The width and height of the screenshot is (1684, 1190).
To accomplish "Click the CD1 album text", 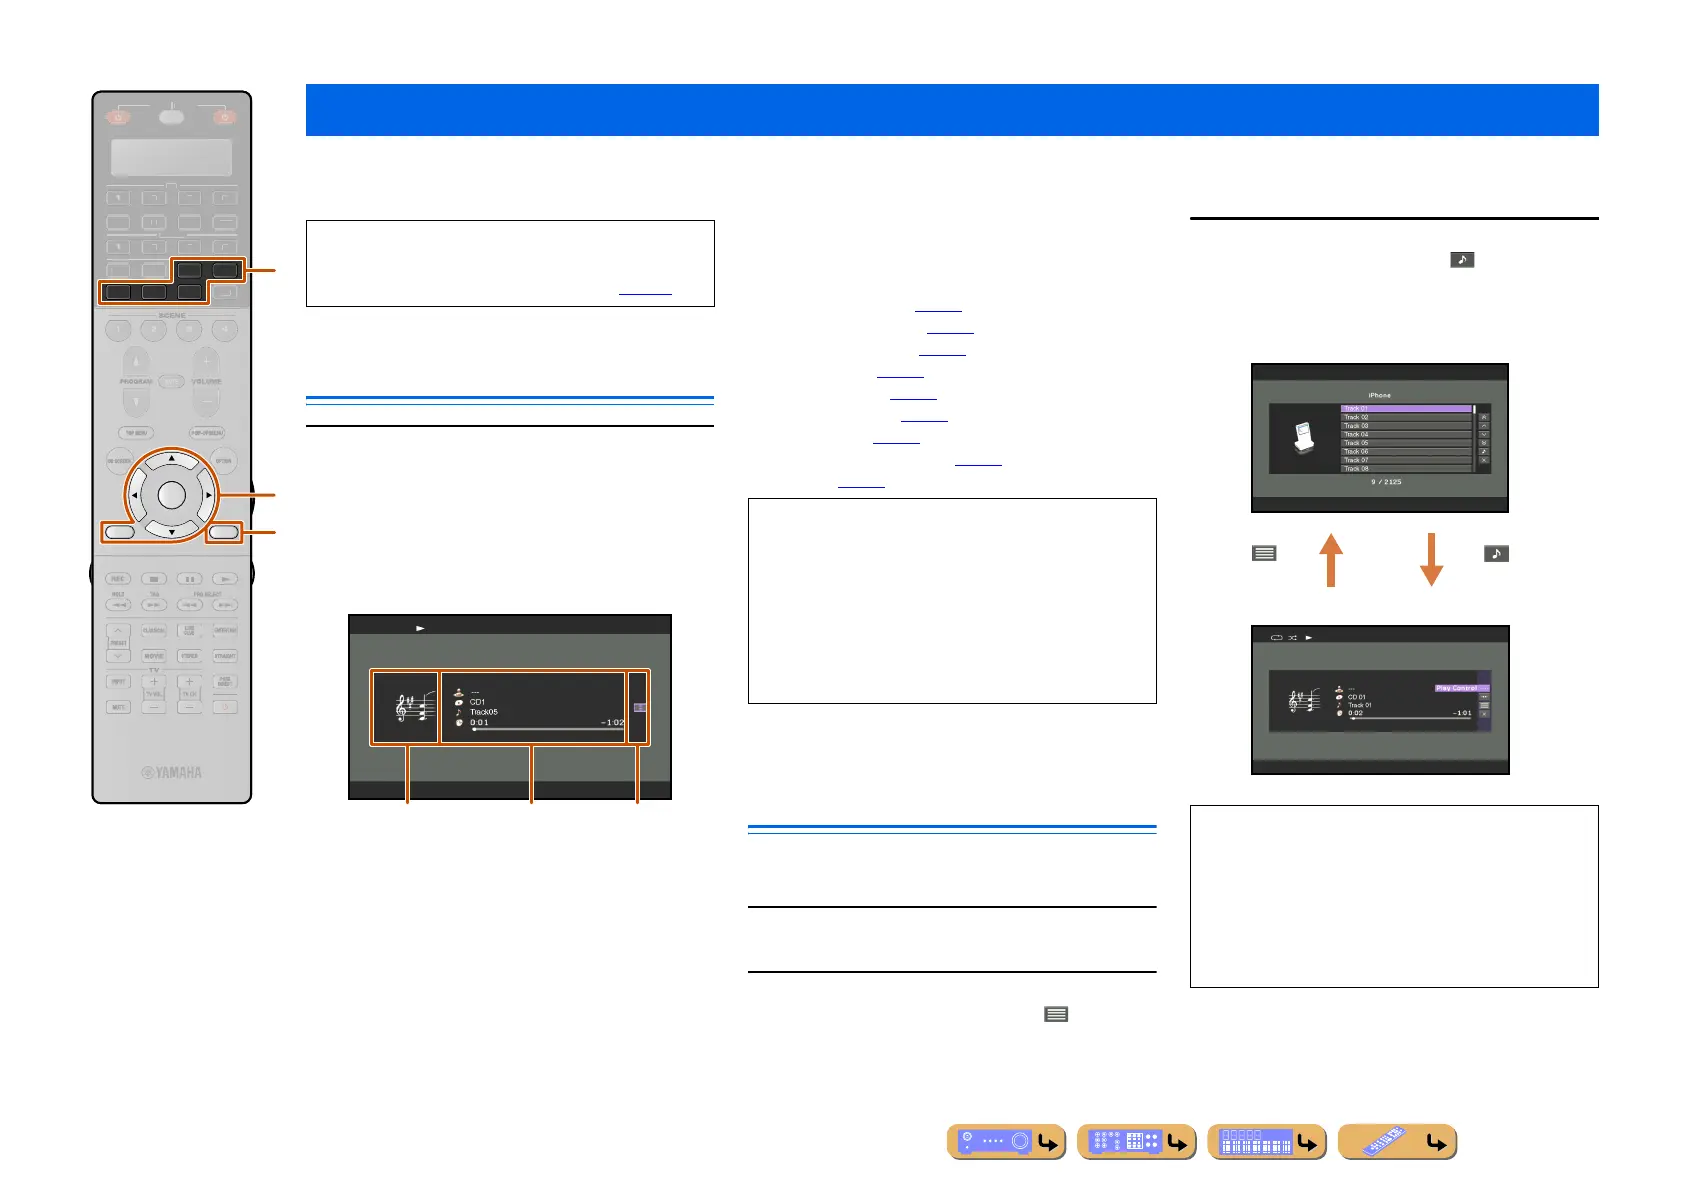I will (x=477, y=702).
